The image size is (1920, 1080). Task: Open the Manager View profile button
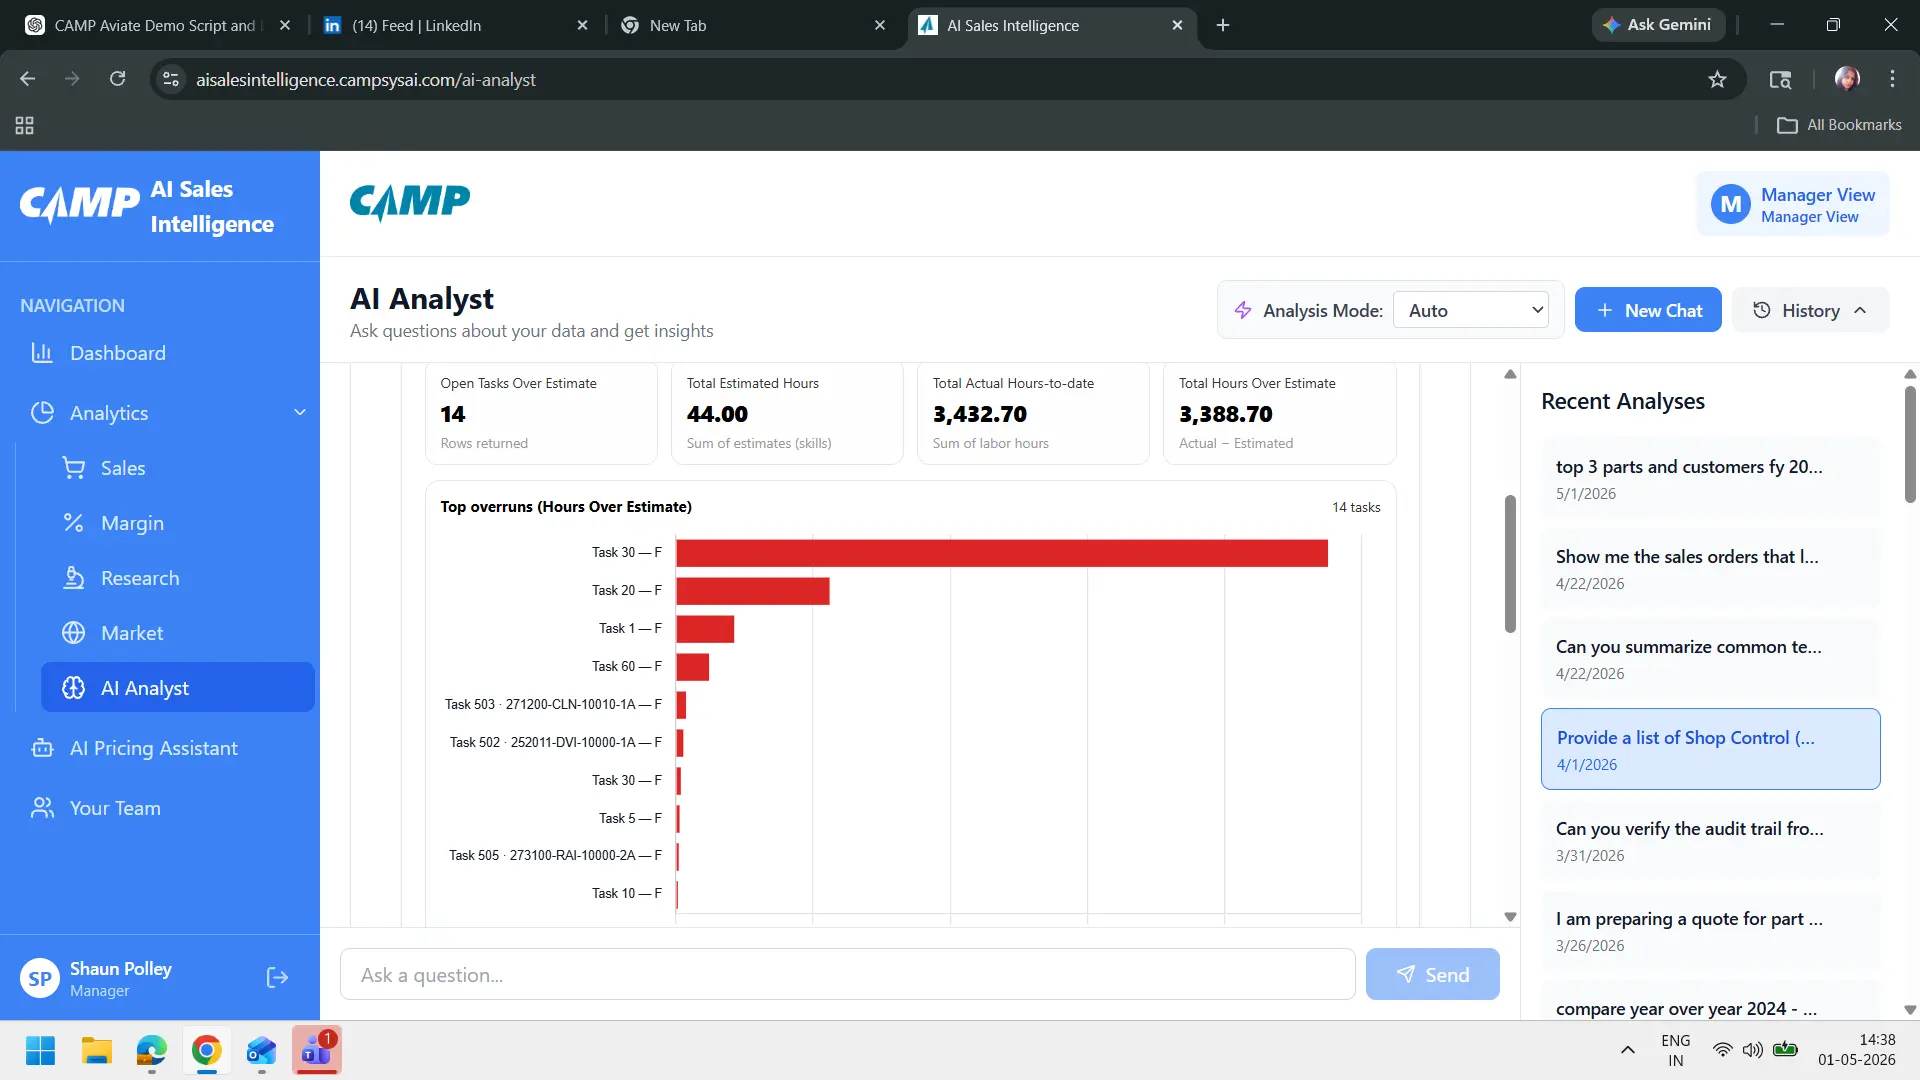[1792, 204]
